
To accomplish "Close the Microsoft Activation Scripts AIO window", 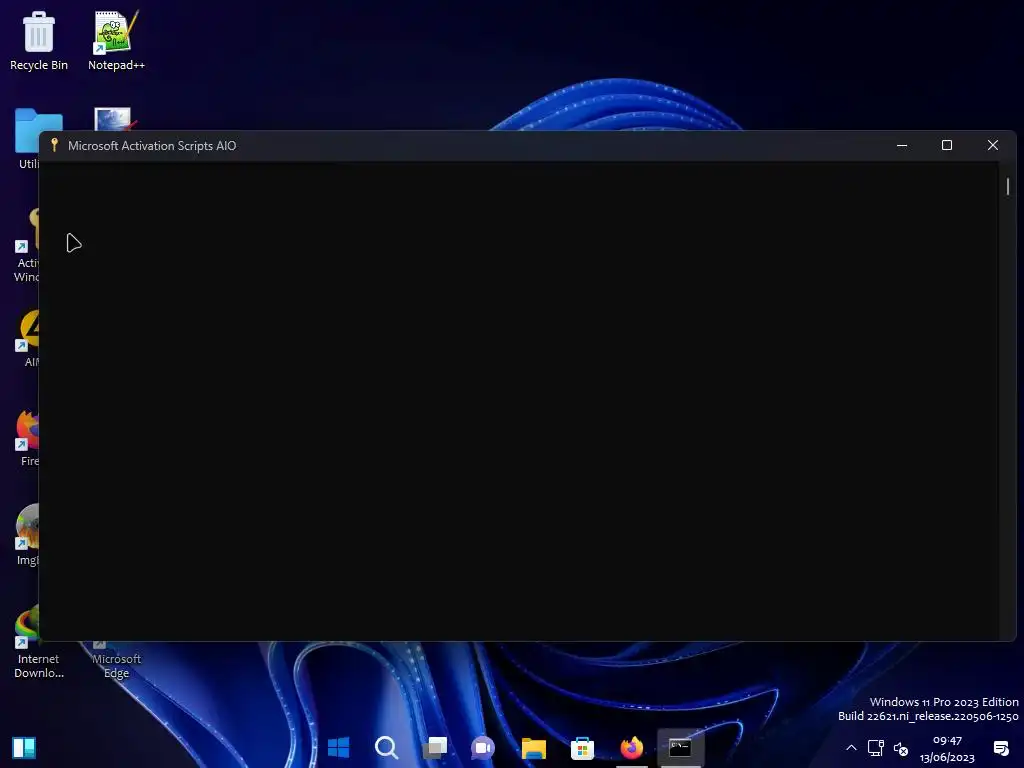I will pos(993,145).
